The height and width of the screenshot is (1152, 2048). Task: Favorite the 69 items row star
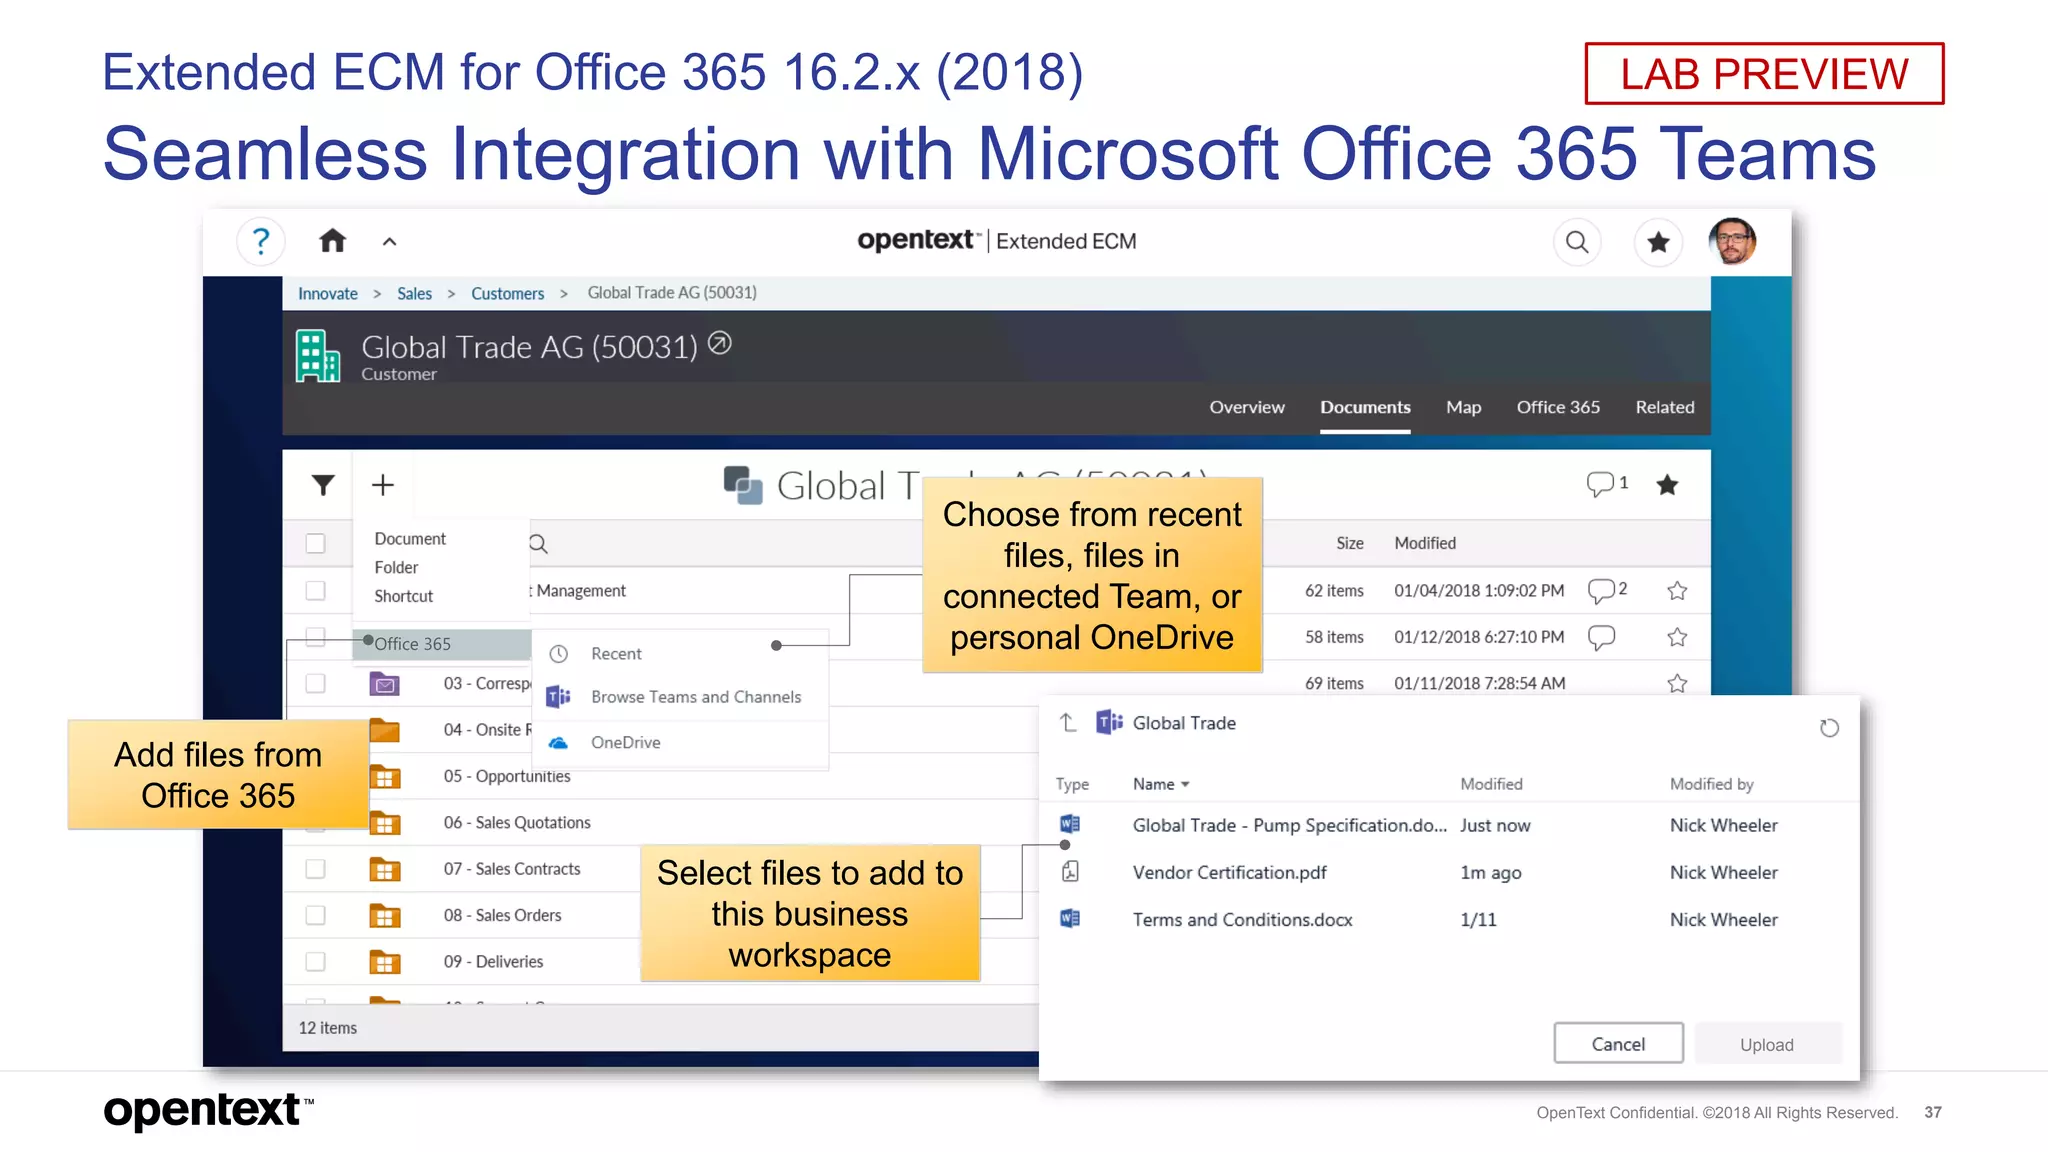pos(1677,683)
